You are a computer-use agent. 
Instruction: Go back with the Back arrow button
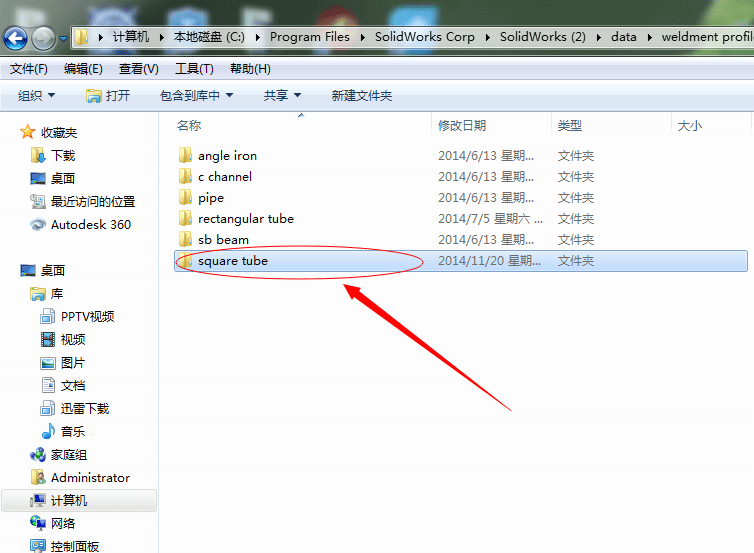click(15, 38)
